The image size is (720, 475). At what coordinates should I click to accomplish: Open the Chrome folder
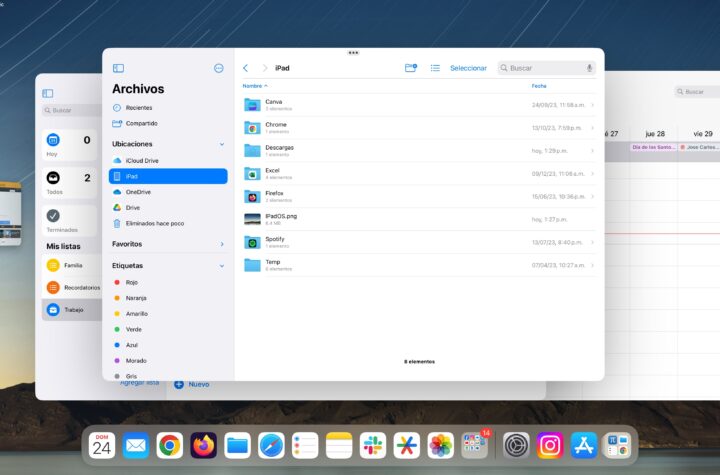pos(419,128)
